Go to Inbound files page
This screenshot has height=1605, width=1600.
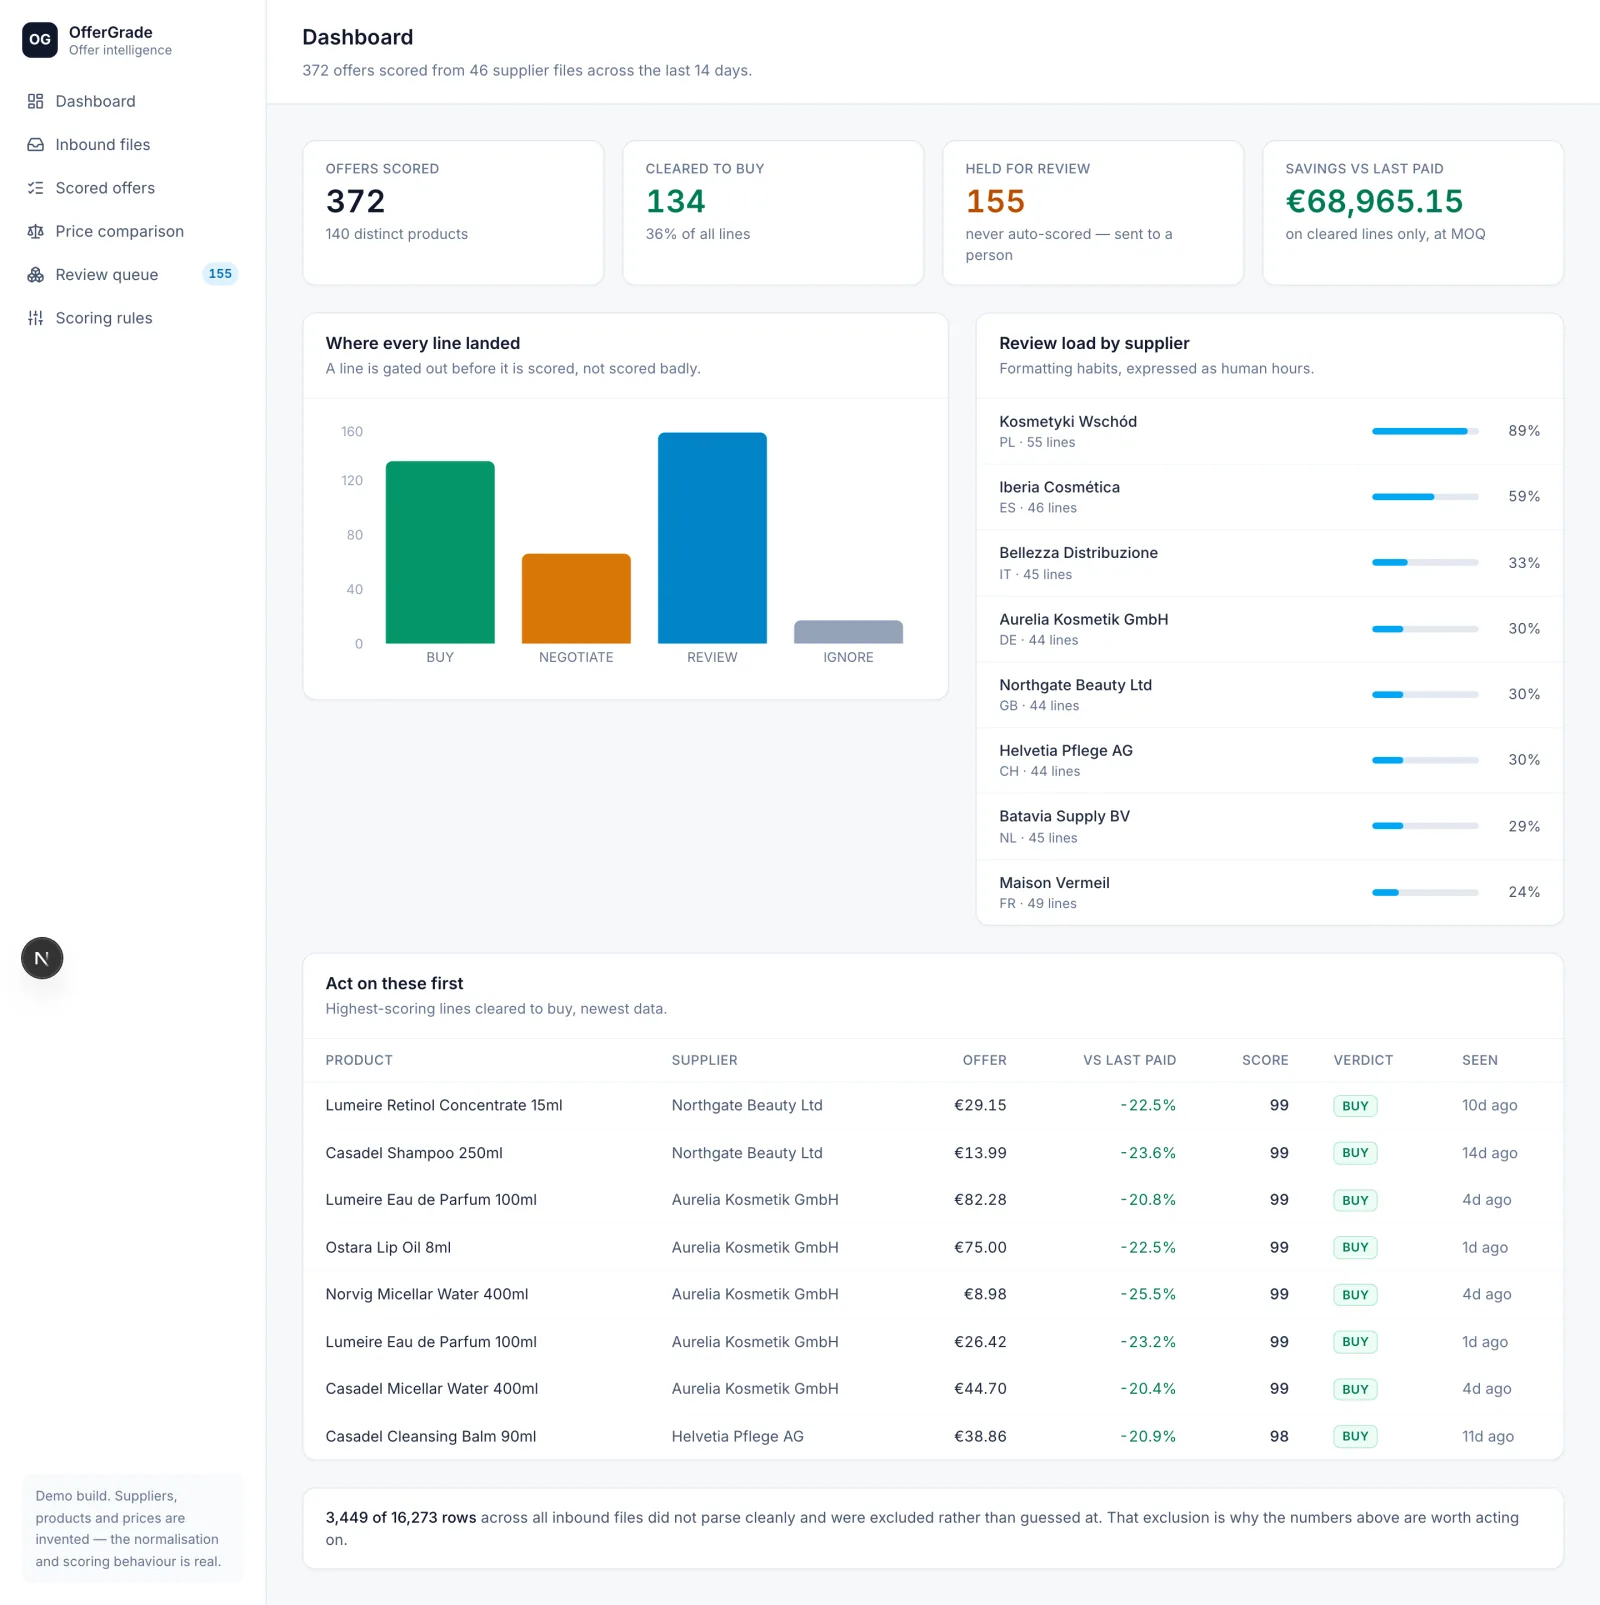click(x=132, y=145)
